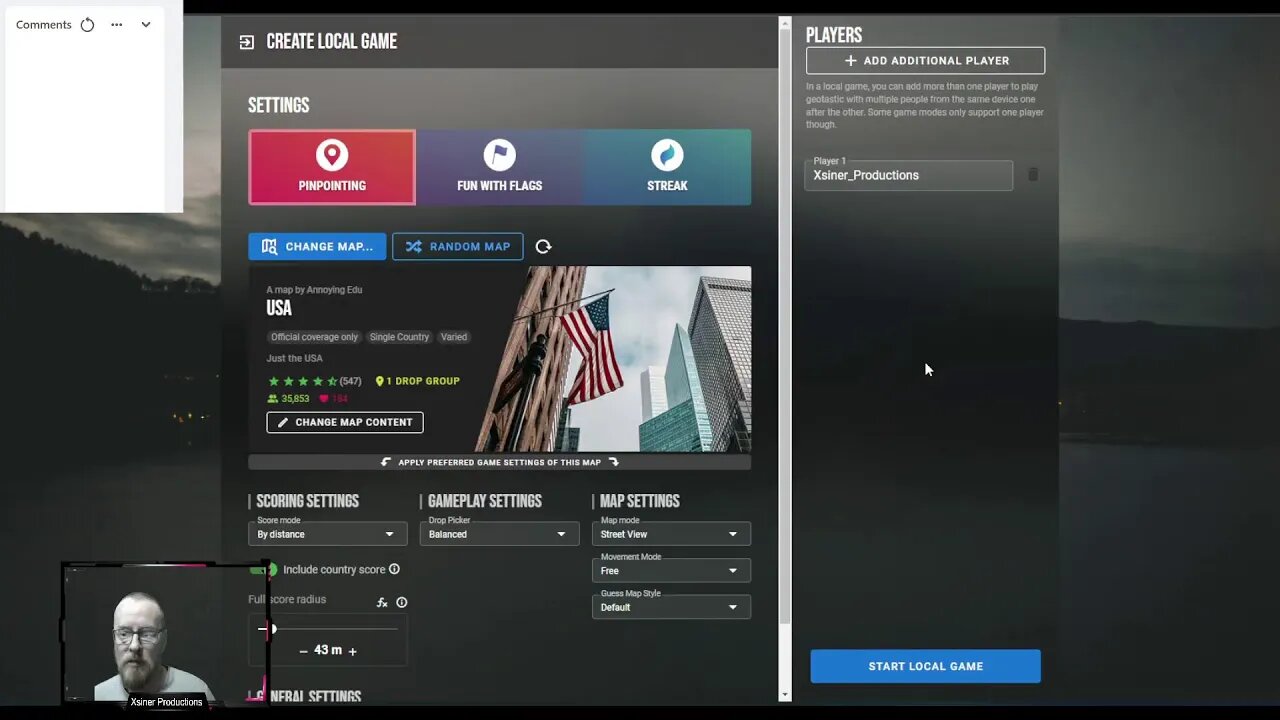Select the Pinpointing game mode
This screenshot has width=1280, height=720.
click(332, 167)
